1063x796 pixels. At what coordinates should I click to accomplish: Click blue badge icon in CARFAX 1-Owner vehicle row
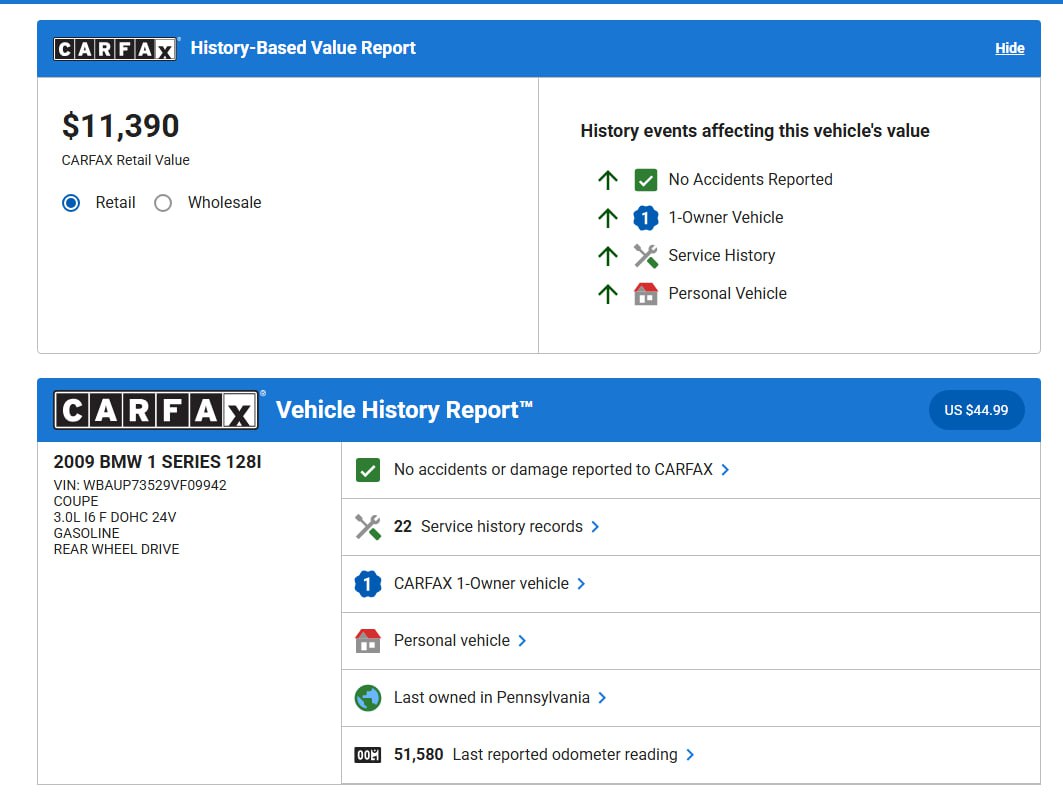(367, 584)
